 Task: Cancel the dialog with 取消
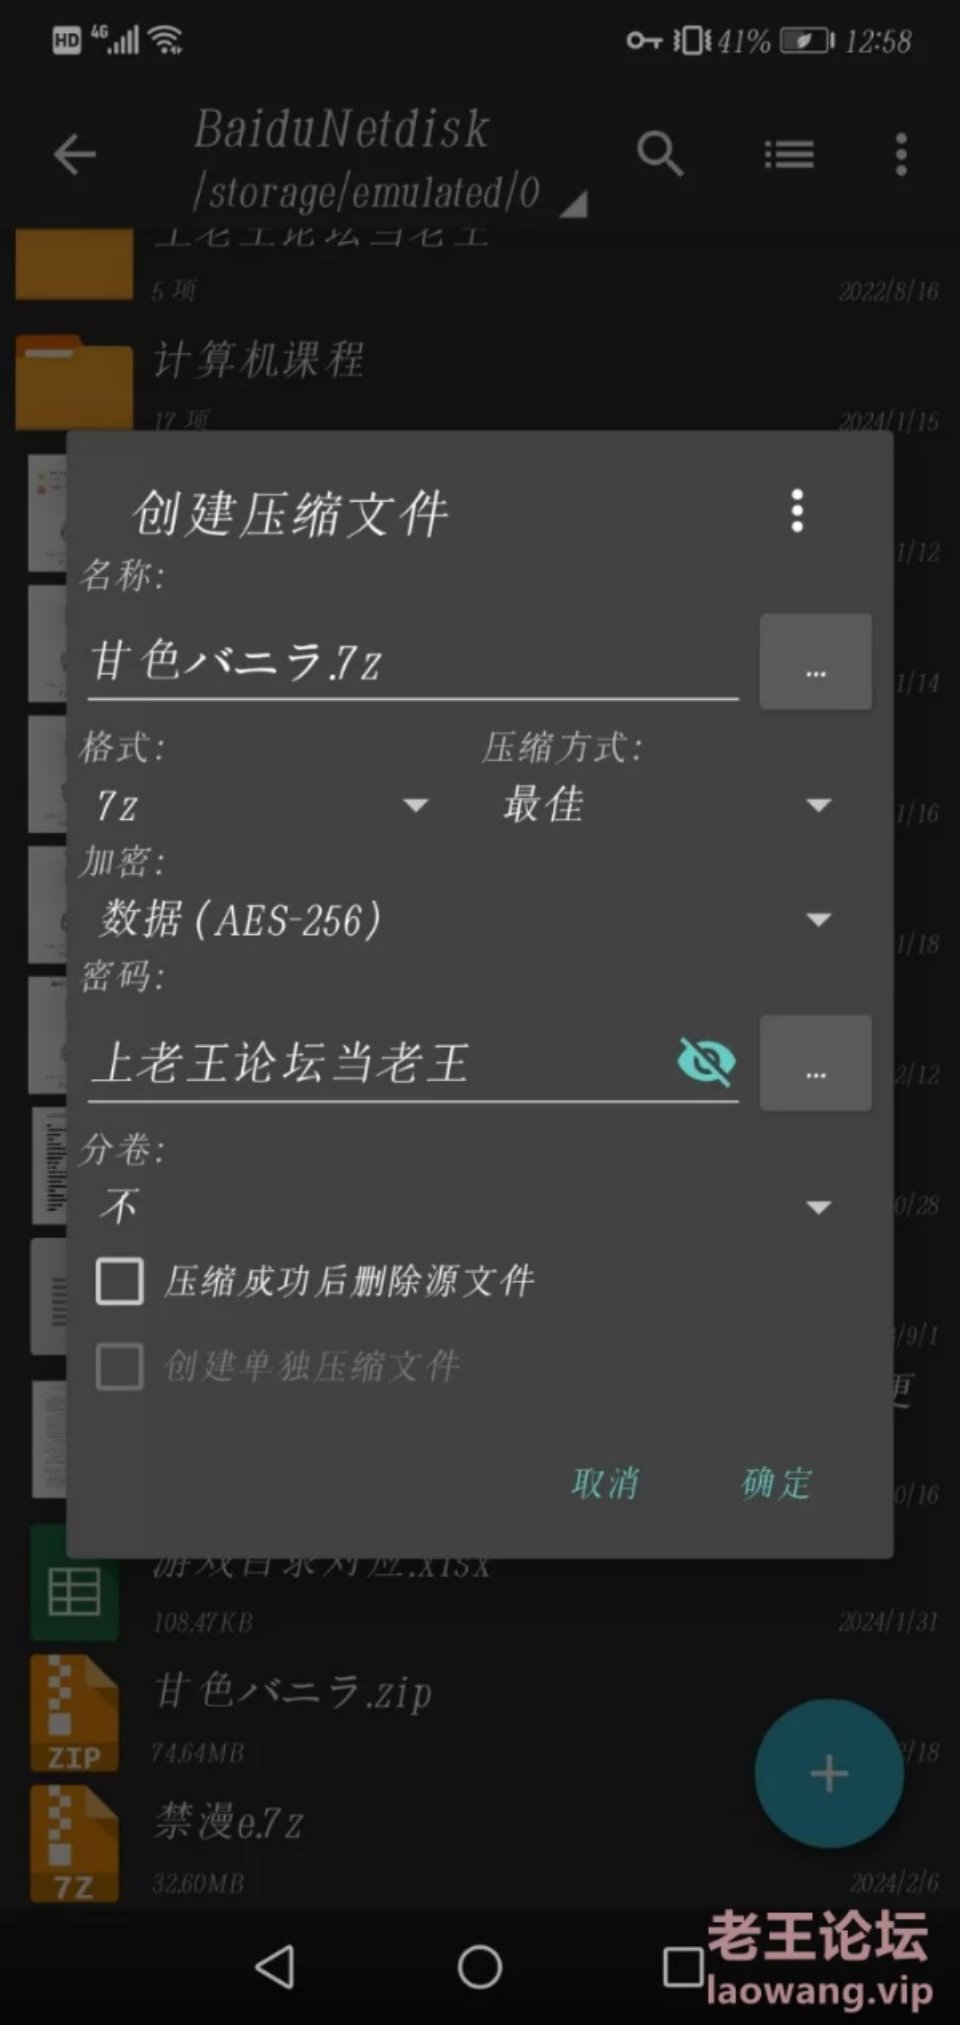point(605,1482)
